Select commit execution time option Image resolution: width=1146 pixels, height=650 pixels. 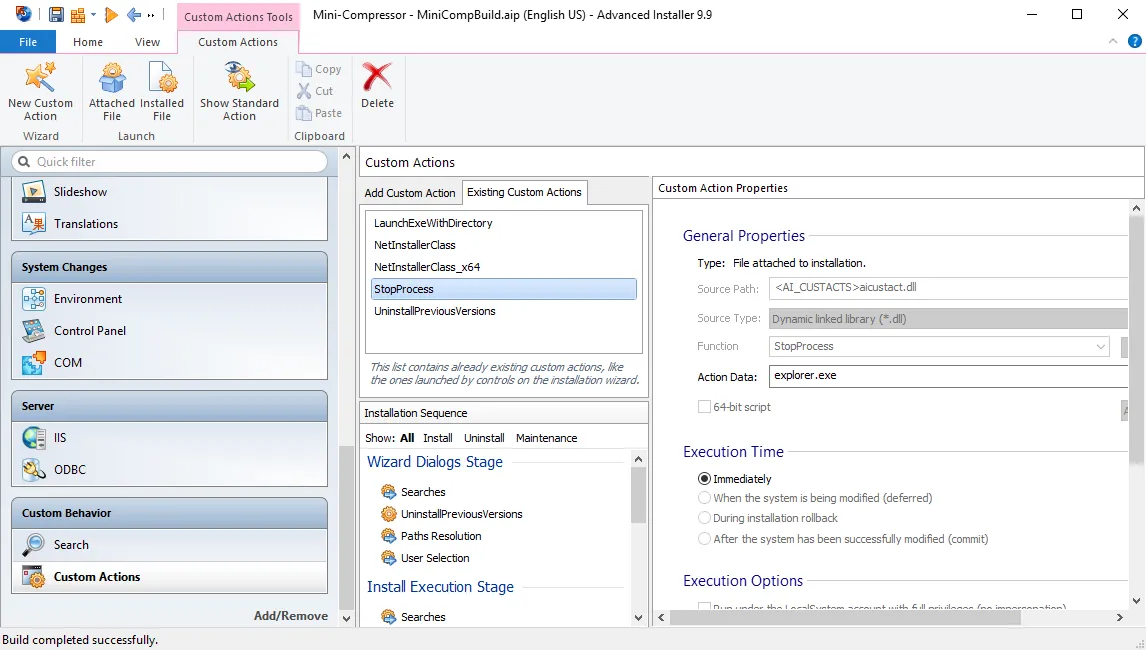coord(704,539)
